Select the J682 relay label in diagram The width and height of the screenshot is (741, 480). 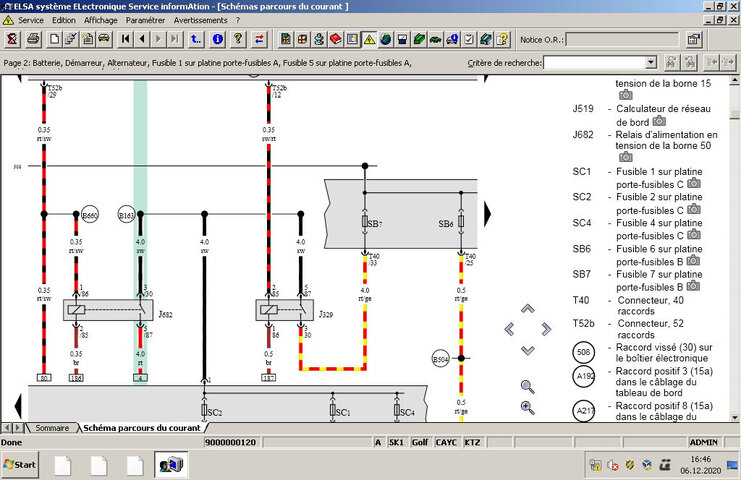(x=165, y=314)
